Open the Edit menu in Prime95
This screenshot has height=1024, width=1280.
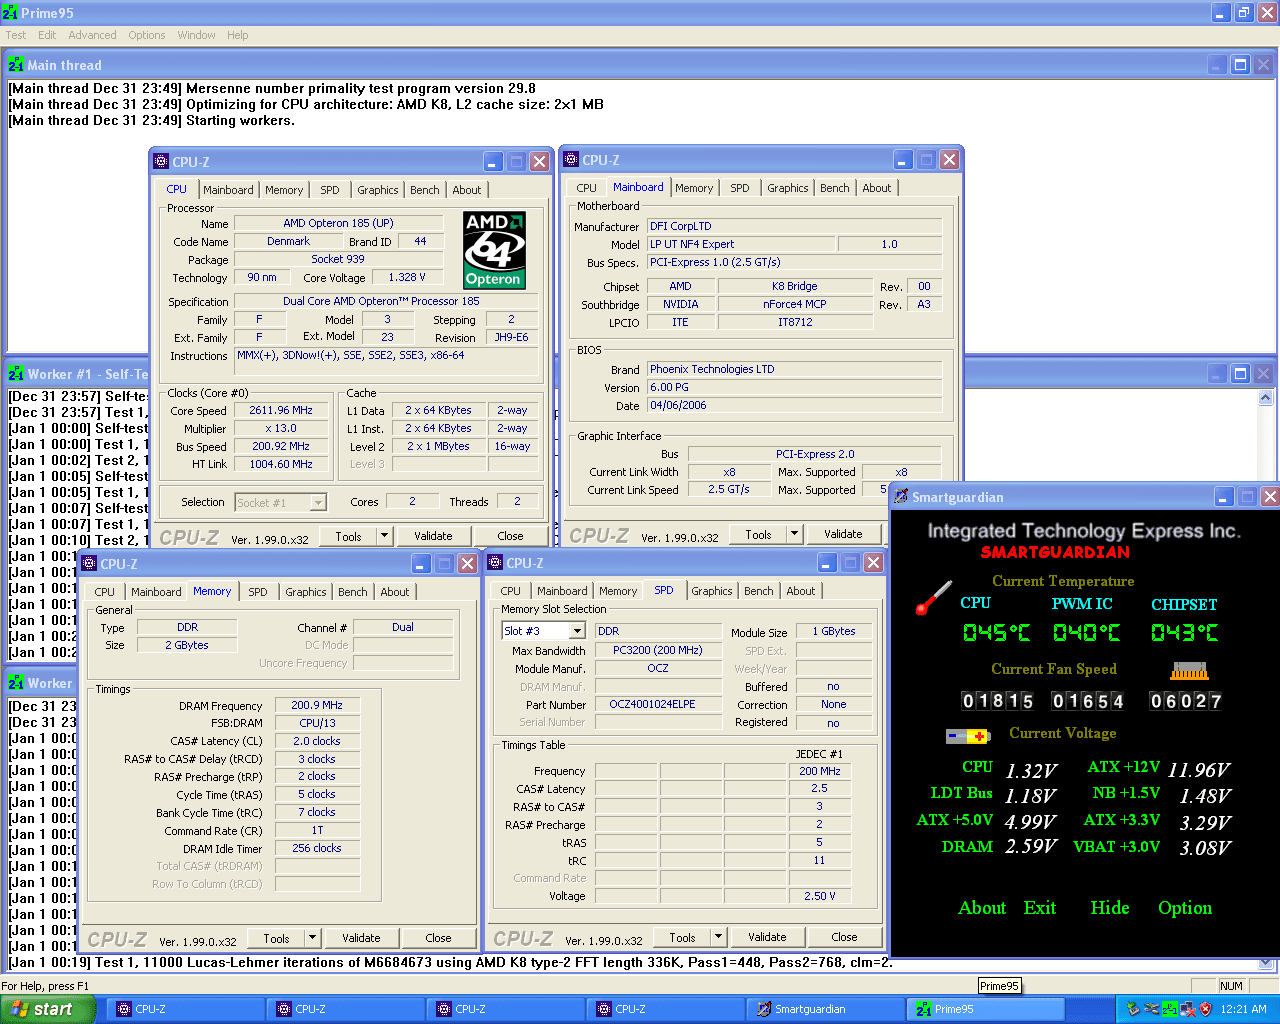47,35
